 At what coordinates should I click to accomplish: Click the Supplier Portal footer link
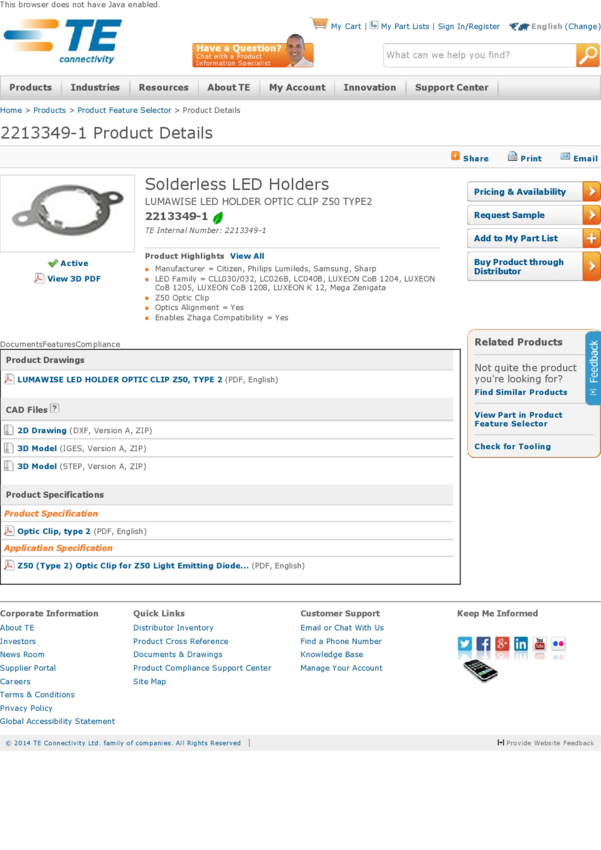point(28,668)
